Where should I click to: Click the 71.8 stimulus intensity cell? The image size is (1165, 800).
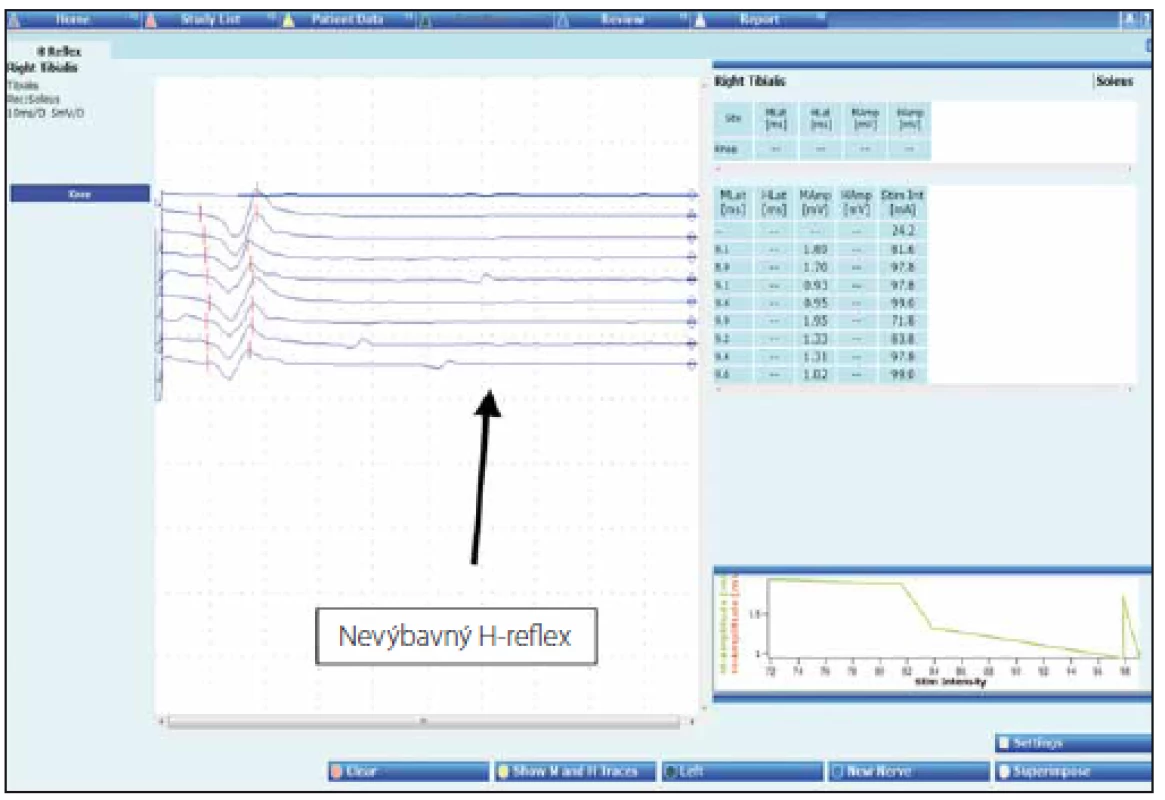[903, 321]
